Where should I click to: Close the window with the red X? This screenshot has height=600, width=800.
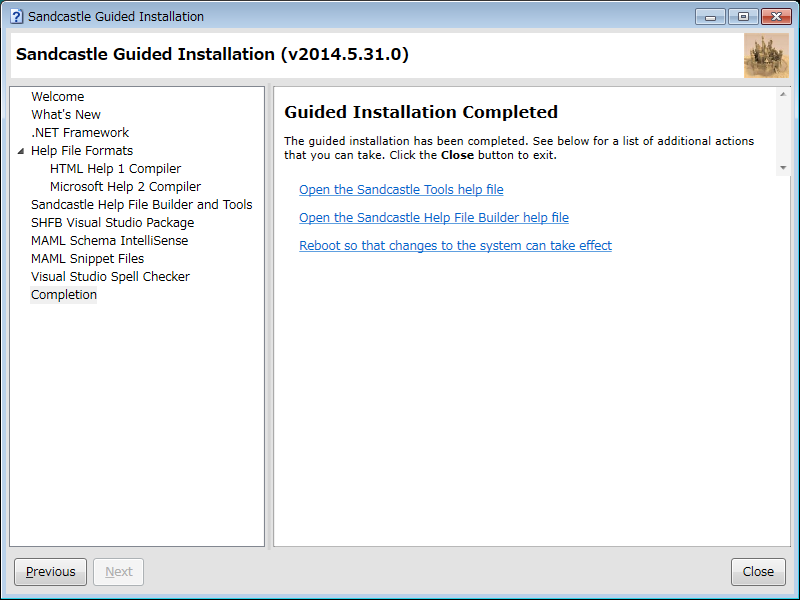point(777,17)
